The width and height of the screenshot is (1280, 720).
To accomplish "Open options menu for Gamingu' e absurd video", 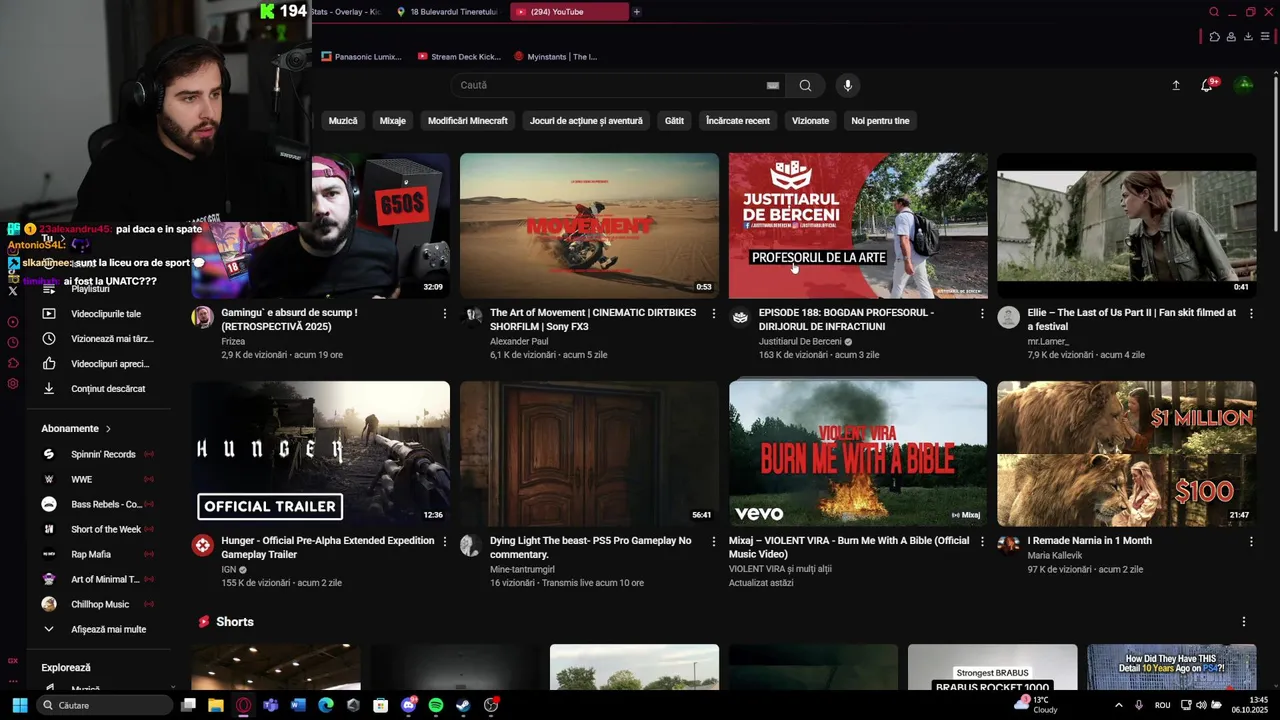I will (x=445, y=314).
